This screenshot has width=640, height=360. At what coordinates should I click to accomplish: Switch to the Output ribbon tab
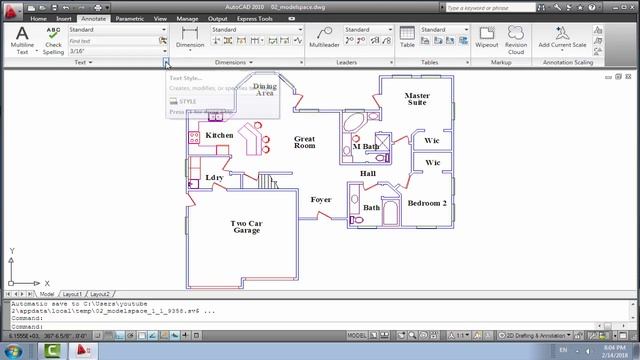218,19
